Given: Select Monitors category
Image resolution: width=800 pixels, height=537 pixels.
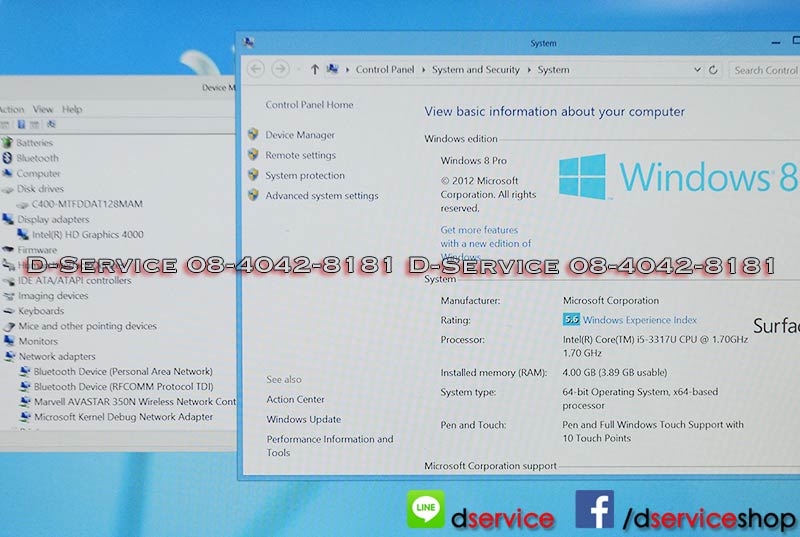Looking at the screenshot, I should [x=38, y=341].
